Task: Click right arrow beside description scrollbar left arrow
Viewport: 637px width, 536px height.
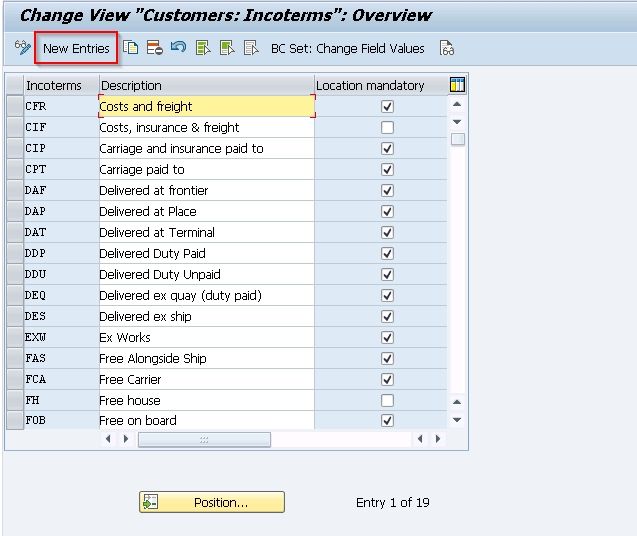Action: (x=126, y=439)
